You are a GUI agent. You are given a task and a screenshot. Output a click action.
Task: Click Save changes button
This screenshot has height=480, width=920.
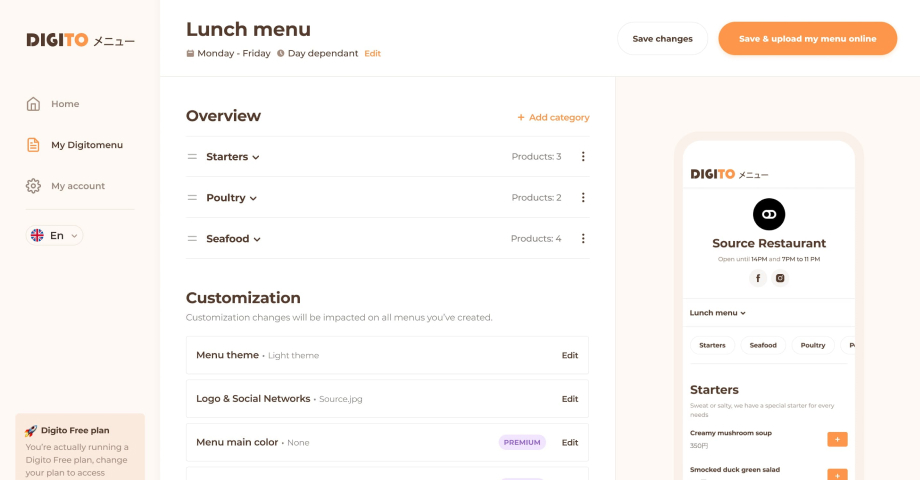click(x=662, y=39)
